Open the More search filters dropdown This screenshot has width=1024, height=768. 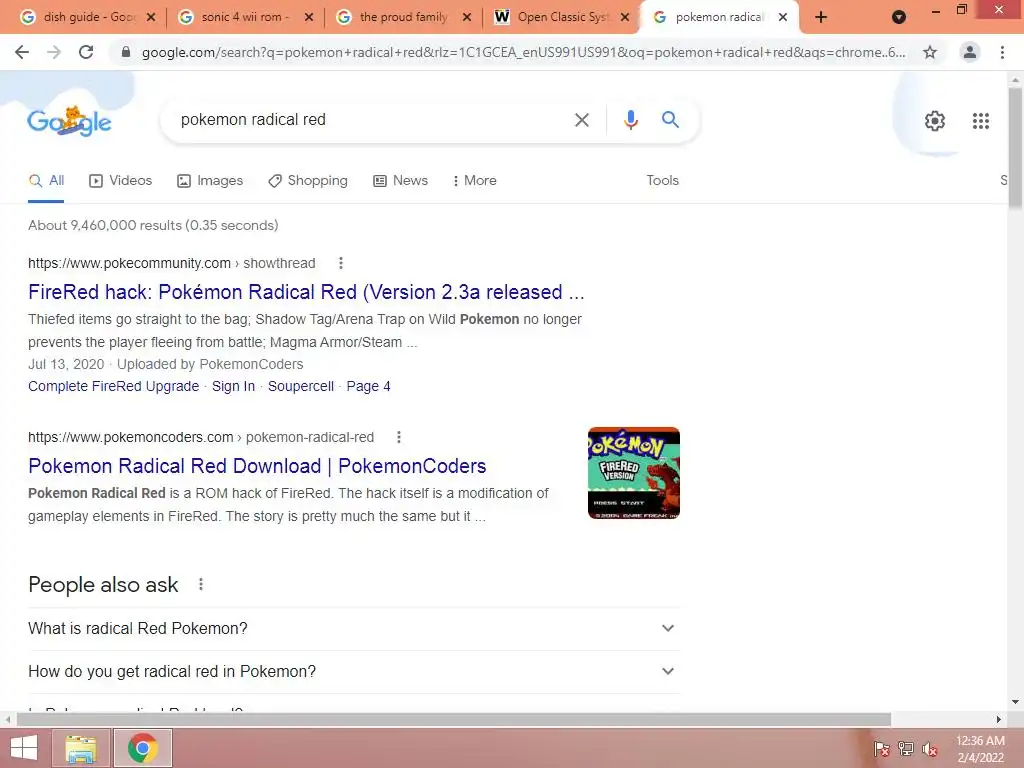click(x=475, y=180)
